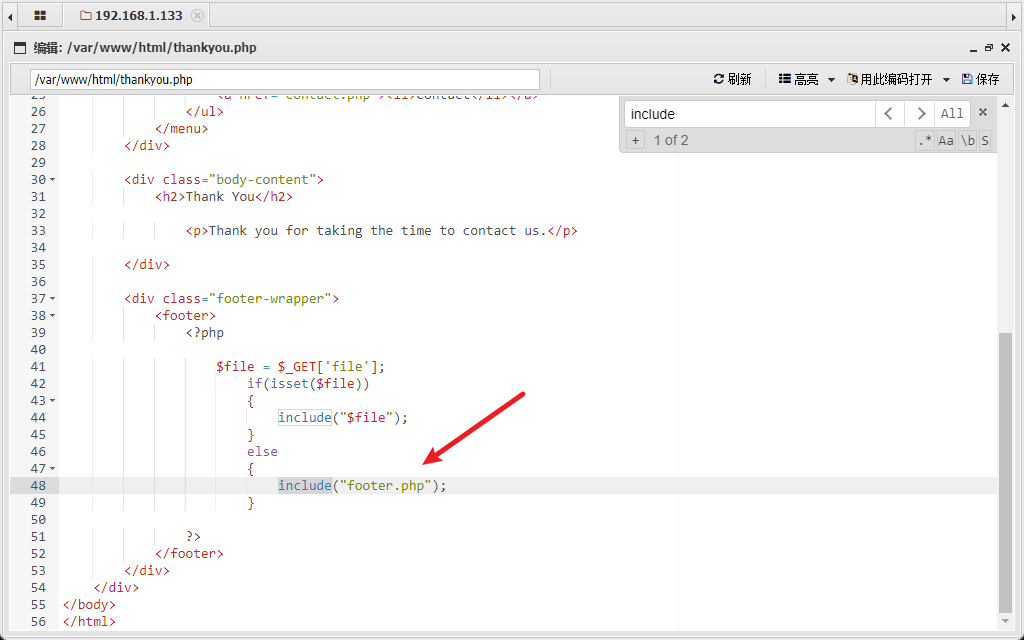The image size is (1024, 640).
Task: Click the scrollbar up arrow
Action: [x=1006, y=105]
